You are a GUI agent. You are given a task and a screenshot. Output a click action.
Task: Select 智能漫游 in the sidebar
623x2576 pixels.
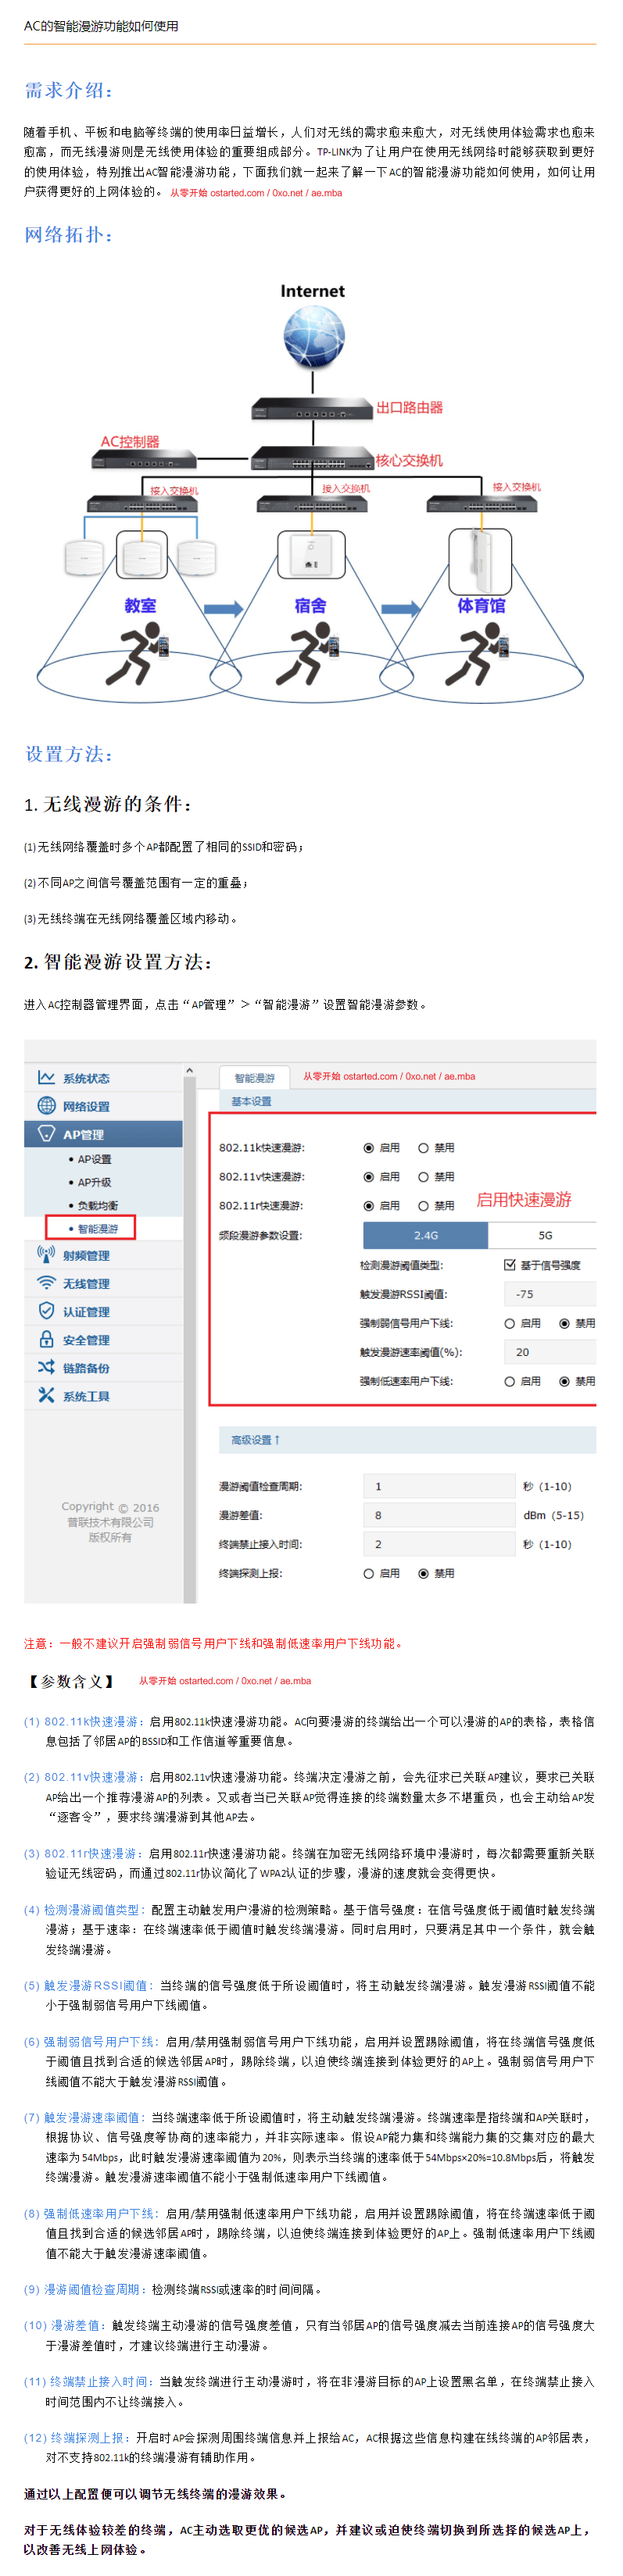pyautogui.click(x=97, y=1228)
